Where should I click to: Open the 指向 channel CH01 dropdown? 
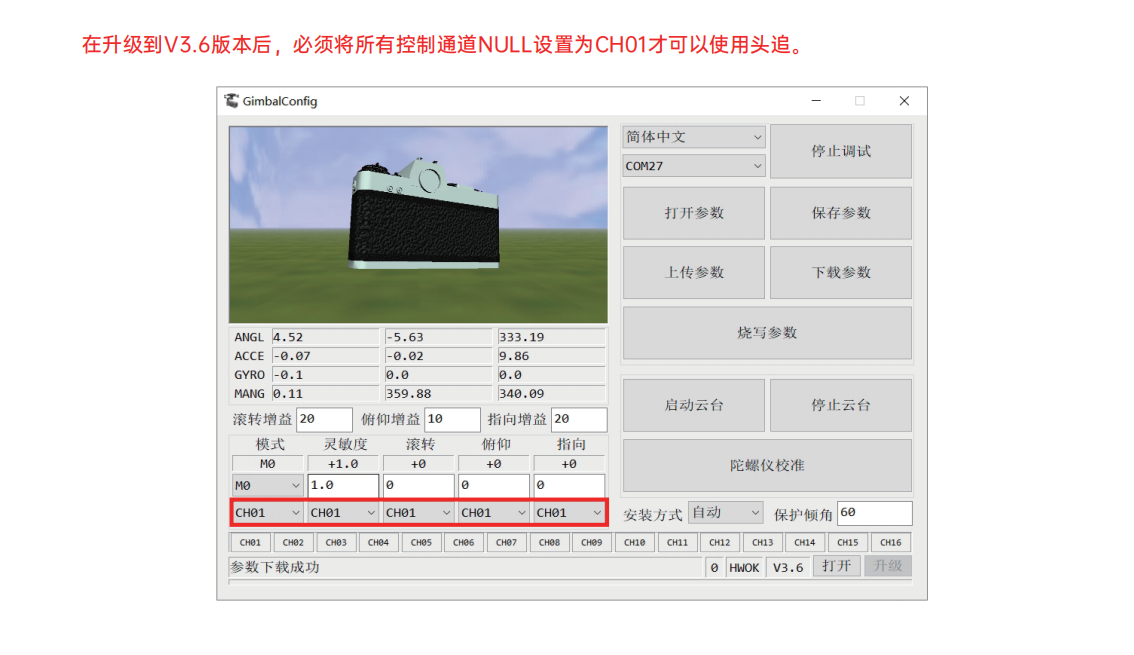569,513
